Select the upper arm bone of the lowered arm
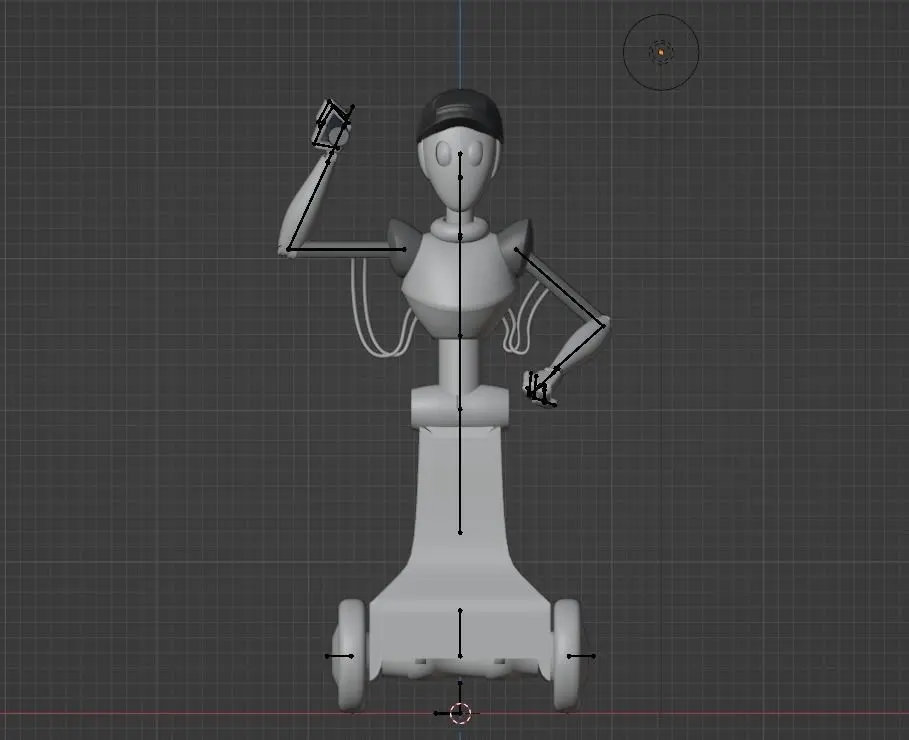 [x=560, y=288]
